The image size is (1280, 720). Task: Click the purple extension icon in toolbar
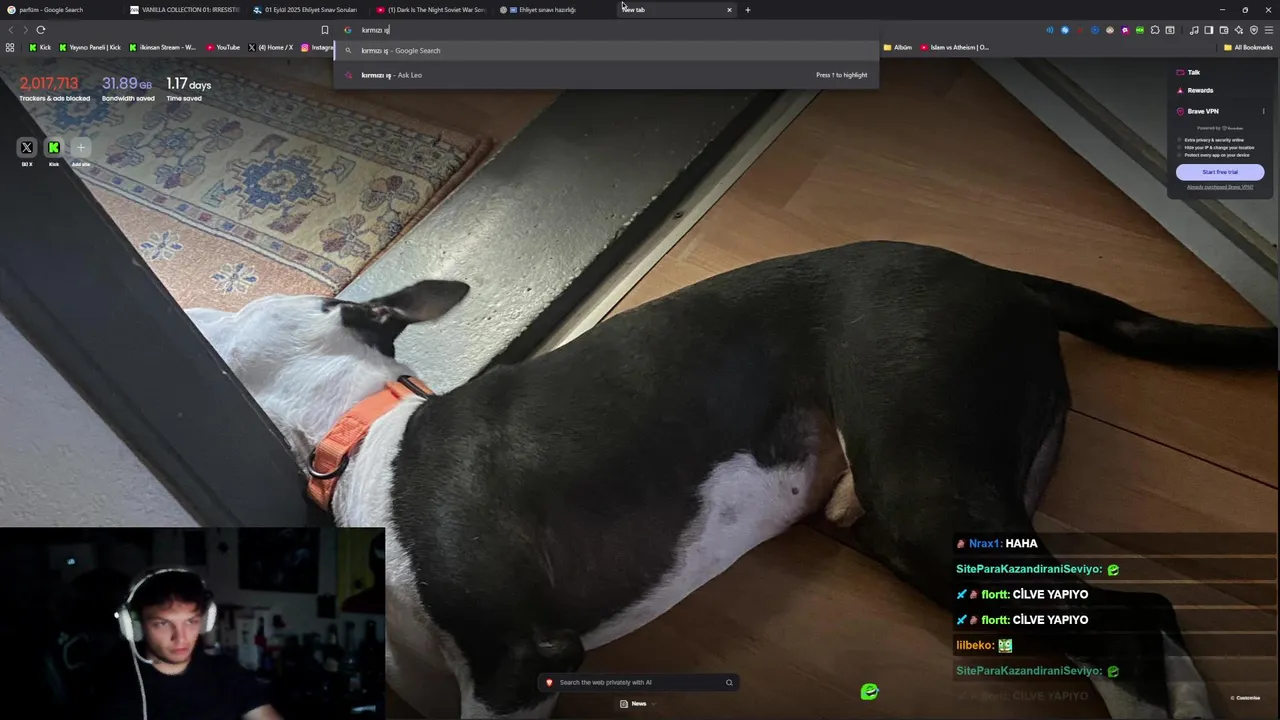(x=1125, y=30)
